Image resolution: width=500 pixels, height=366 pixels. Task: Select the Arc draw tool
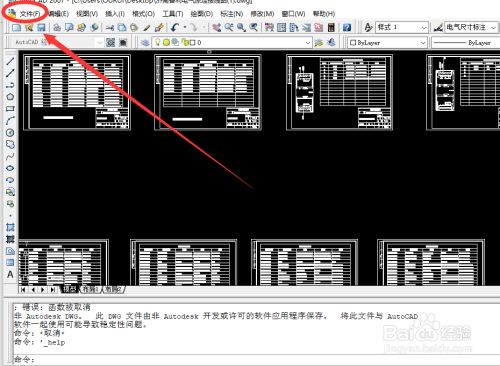10,121
